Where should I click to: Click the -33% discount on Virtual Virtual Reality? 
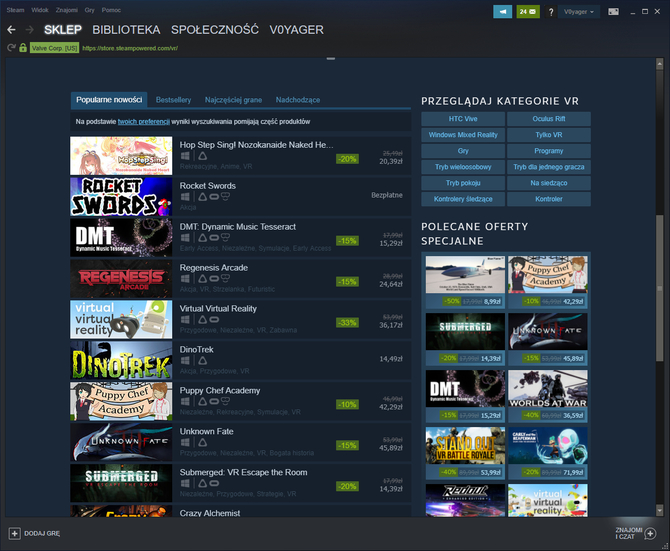tap(347, 322)
